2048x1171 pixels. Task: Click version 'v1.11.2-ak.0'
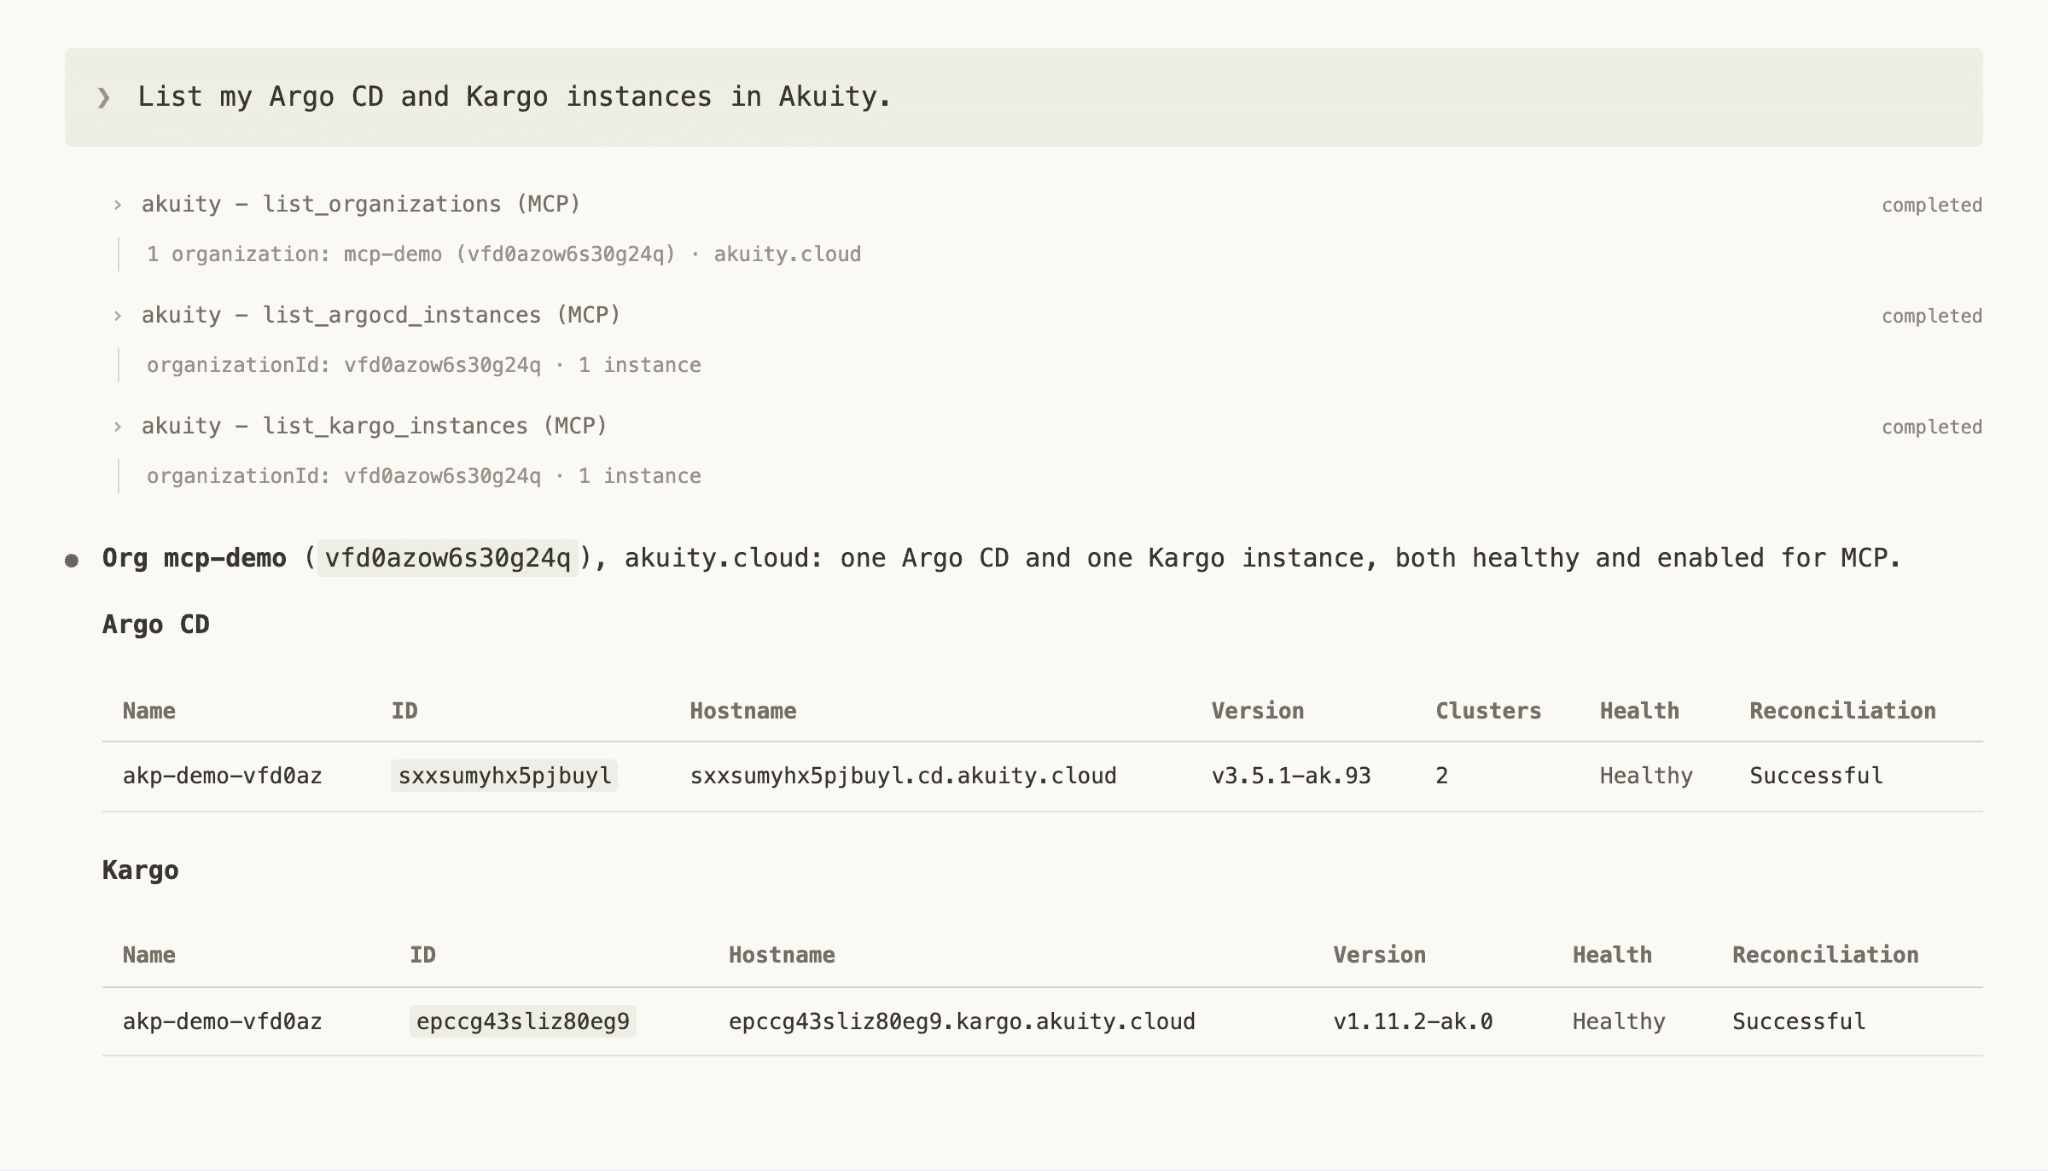[1412, 1022]
